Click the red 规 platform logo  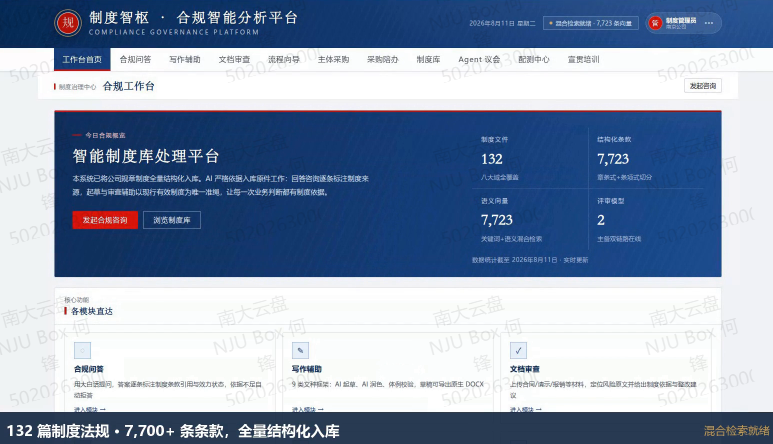[68, 23]
